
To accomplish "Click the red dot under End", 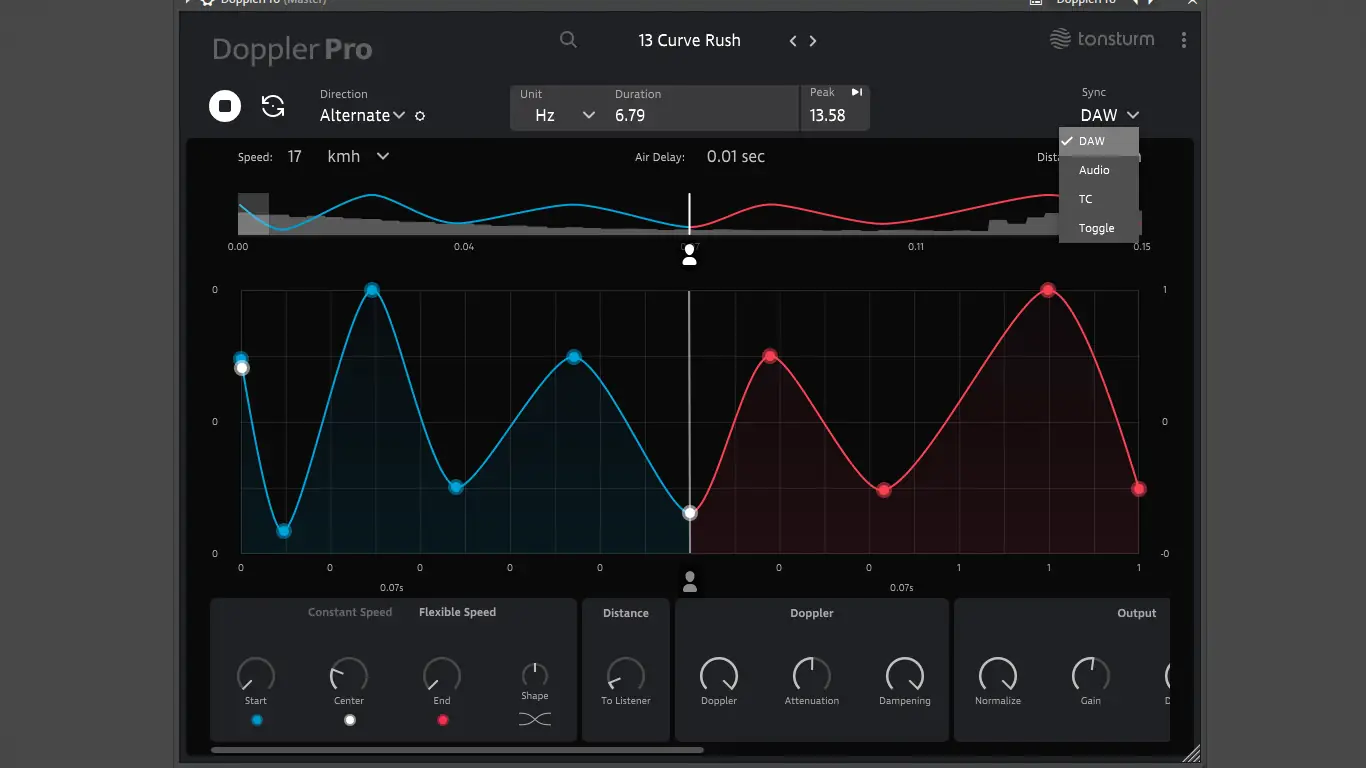I will [442, 720].
